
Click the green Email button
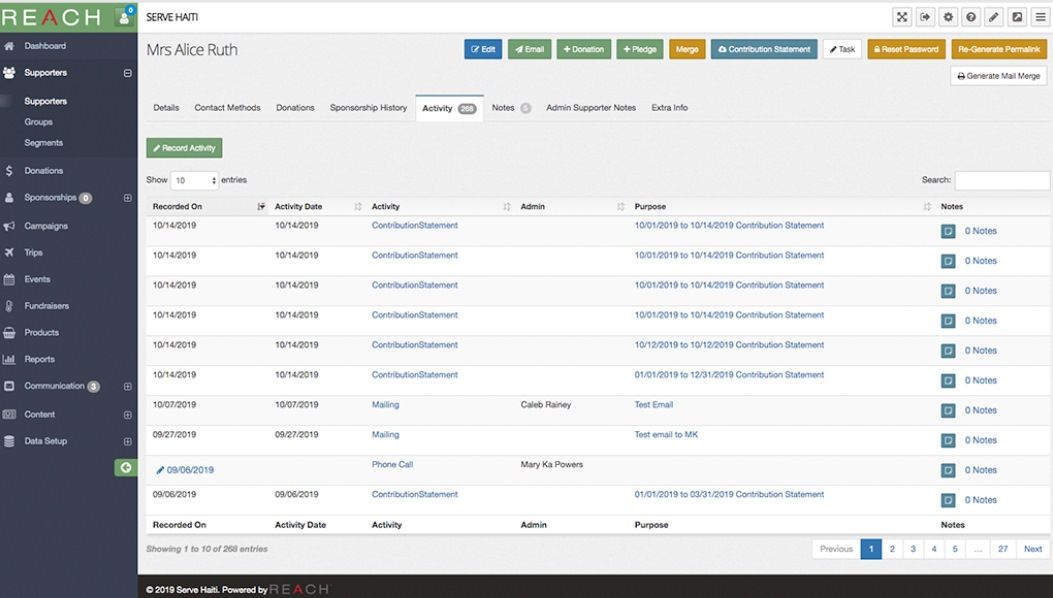[x=529, y=49]
